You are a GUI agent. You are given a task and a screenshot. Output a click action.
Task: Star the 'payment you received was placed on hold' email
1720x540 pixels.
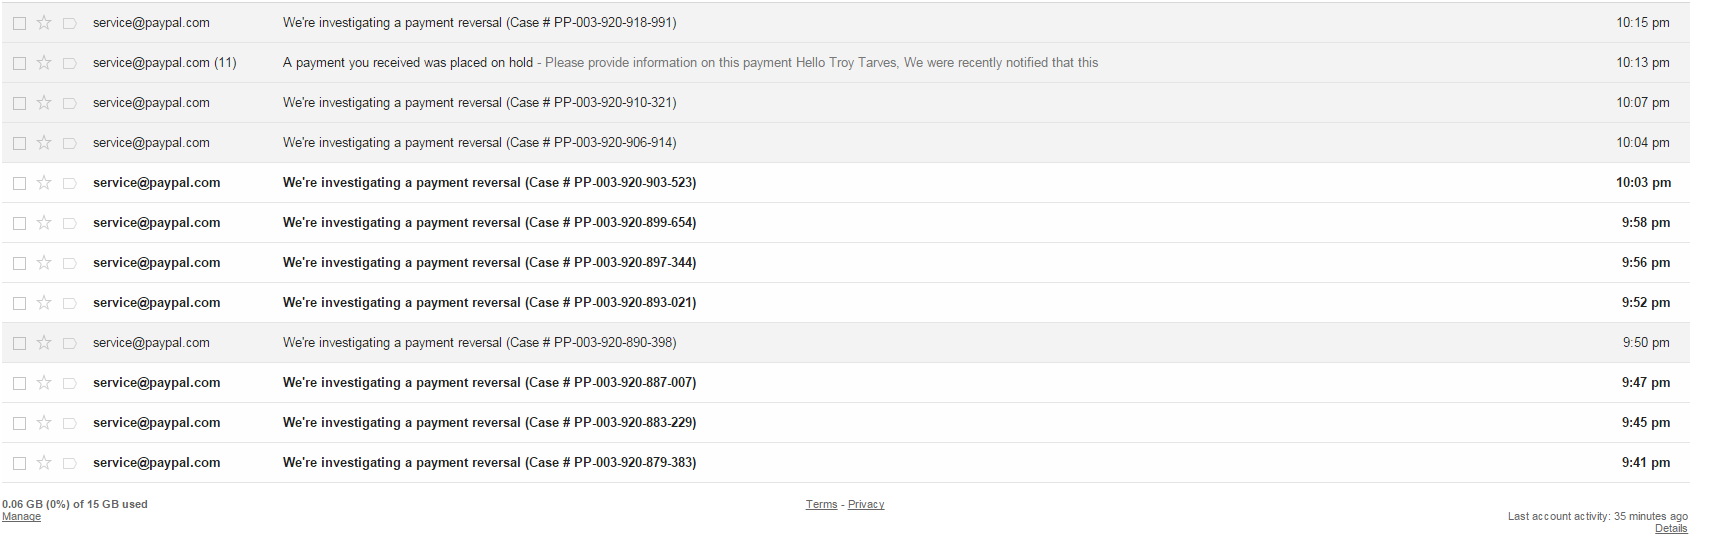(44, 63)
